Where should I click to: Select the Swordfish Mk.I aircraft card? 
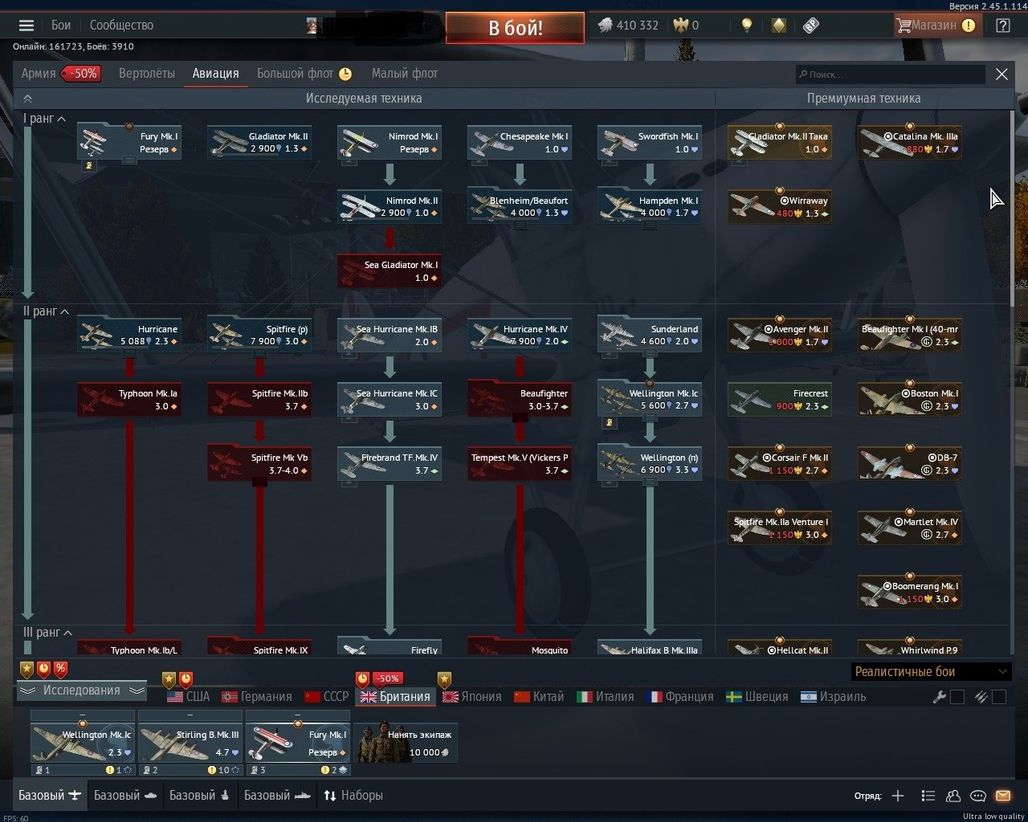tap(649, 142)
